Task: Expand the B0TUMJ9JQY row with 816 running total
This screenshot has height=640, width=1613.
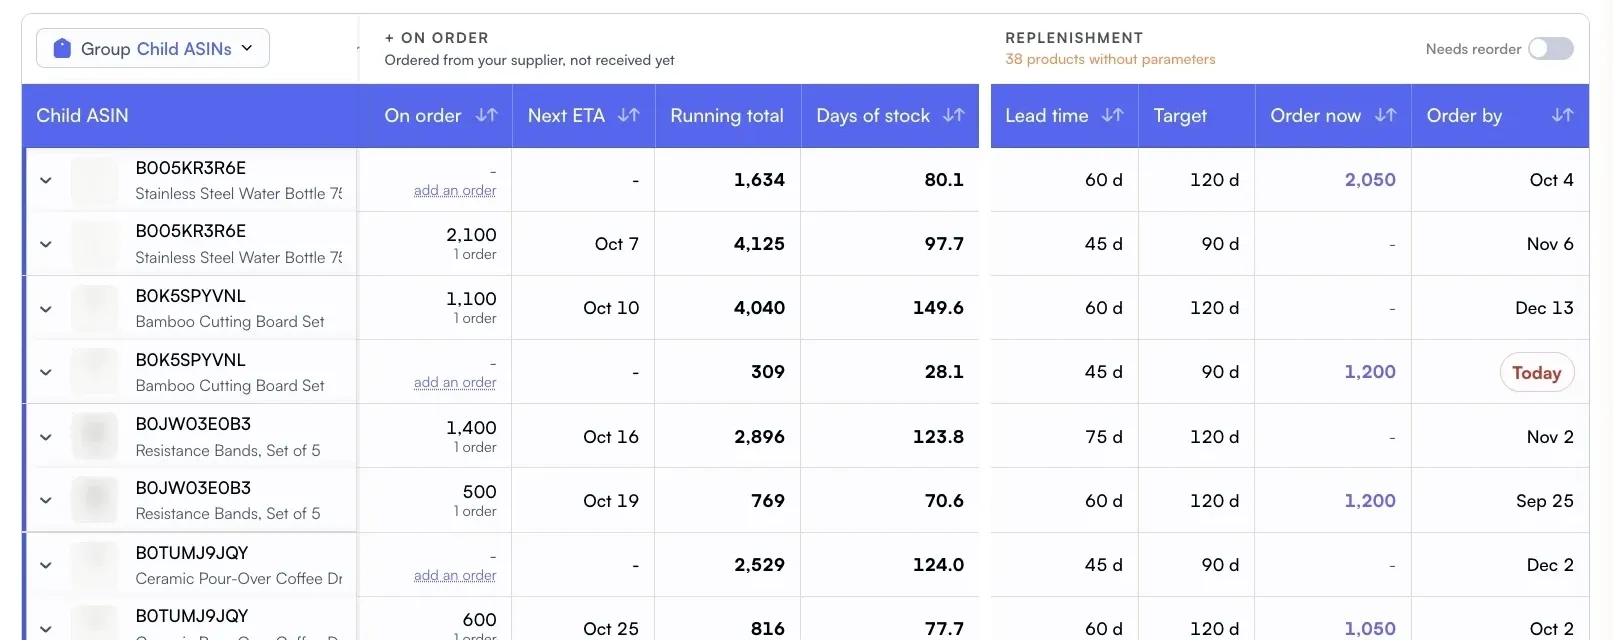Action: (46, 628)
